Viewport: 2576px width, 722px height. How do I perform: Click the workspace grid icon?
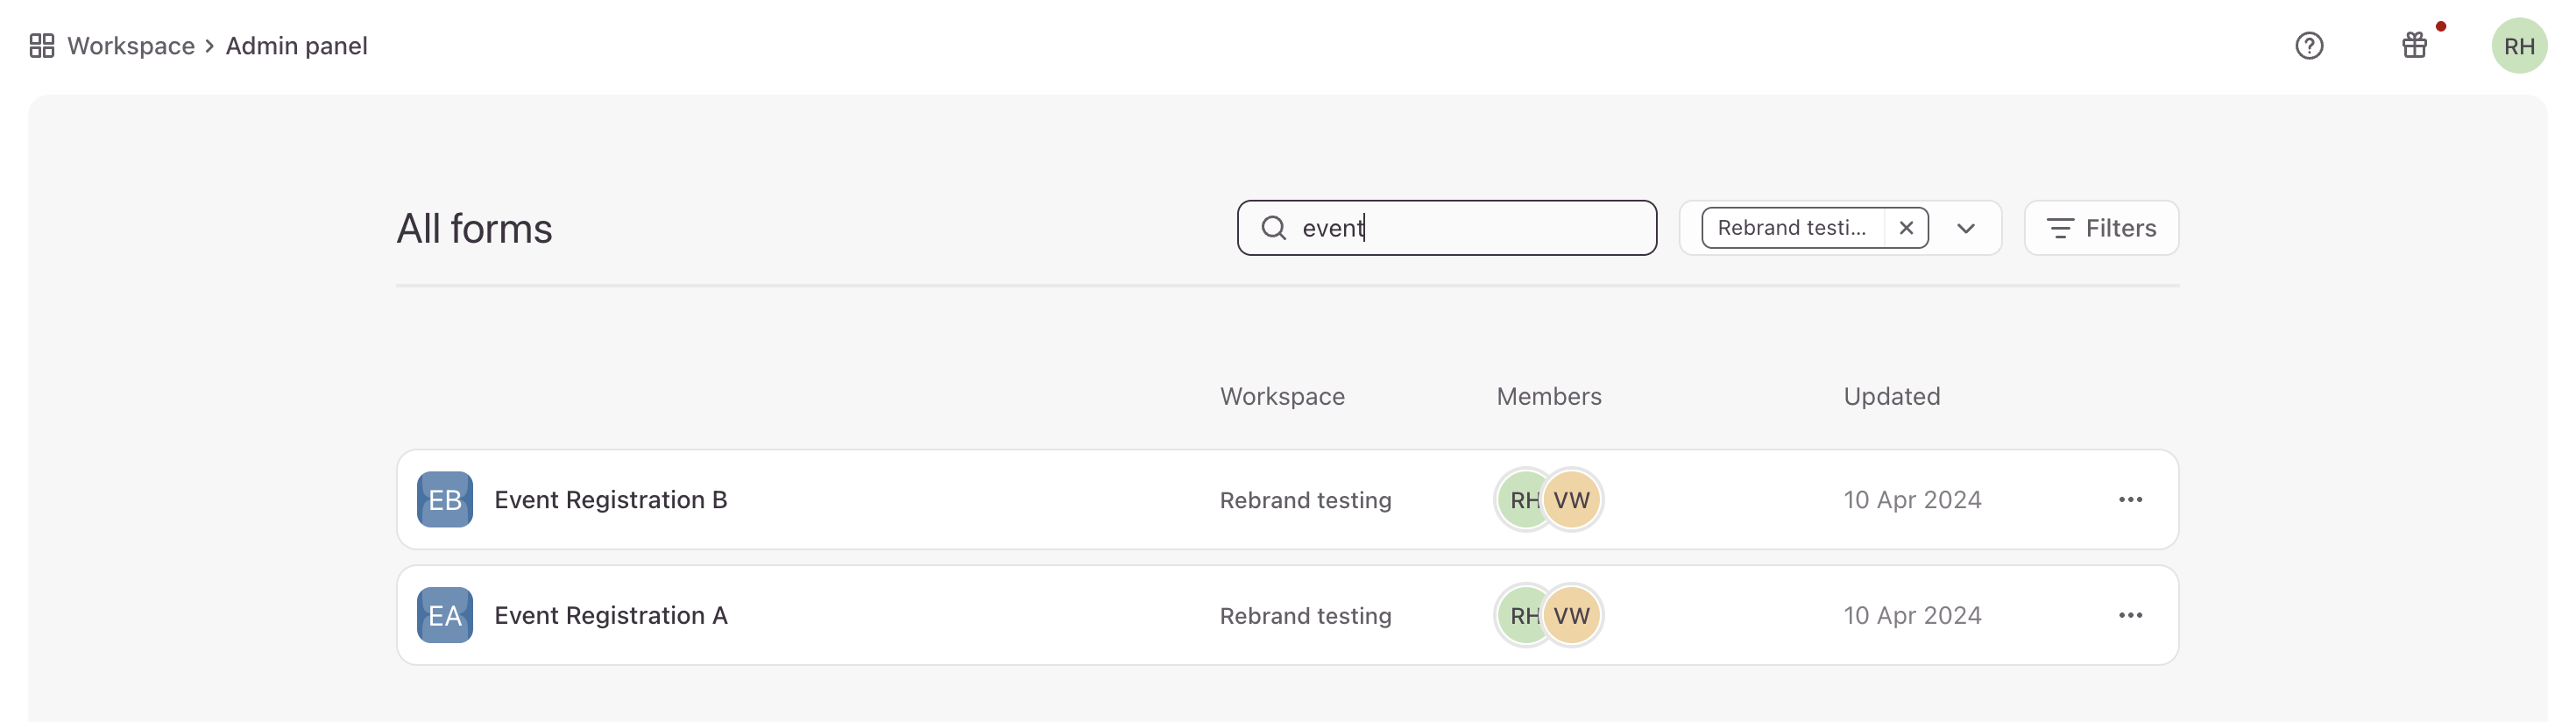42,46
